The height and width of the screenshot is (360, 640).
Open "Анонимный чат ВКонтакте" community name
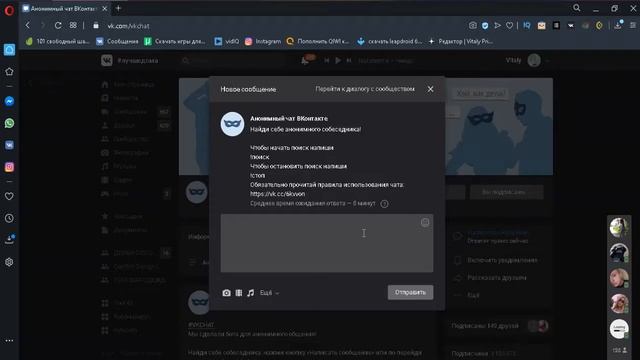coord(289,118)
